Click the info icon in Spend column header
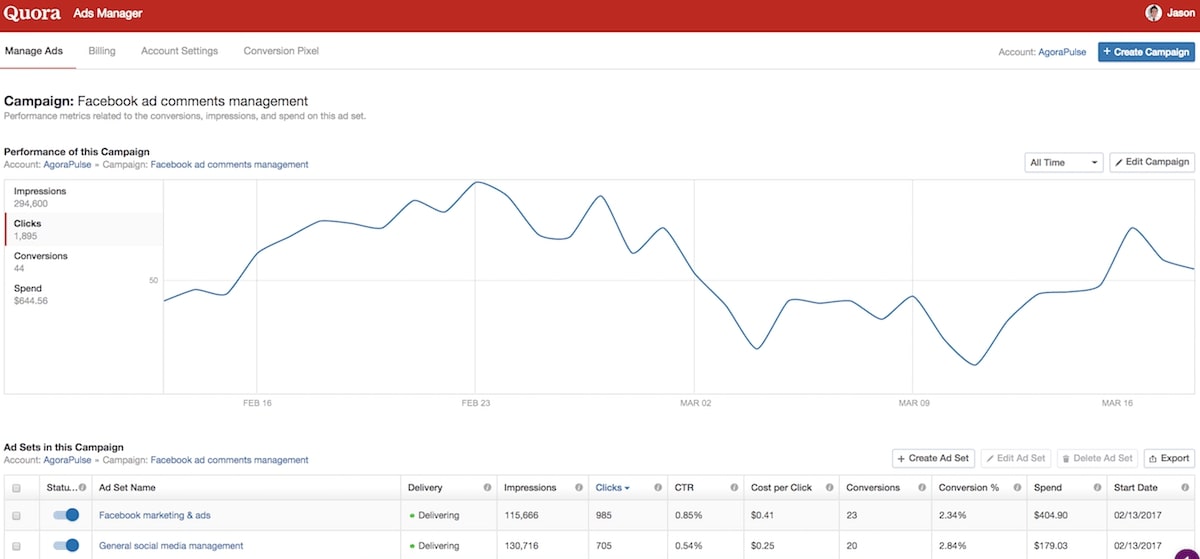1200x559 pixels. 1097,488
